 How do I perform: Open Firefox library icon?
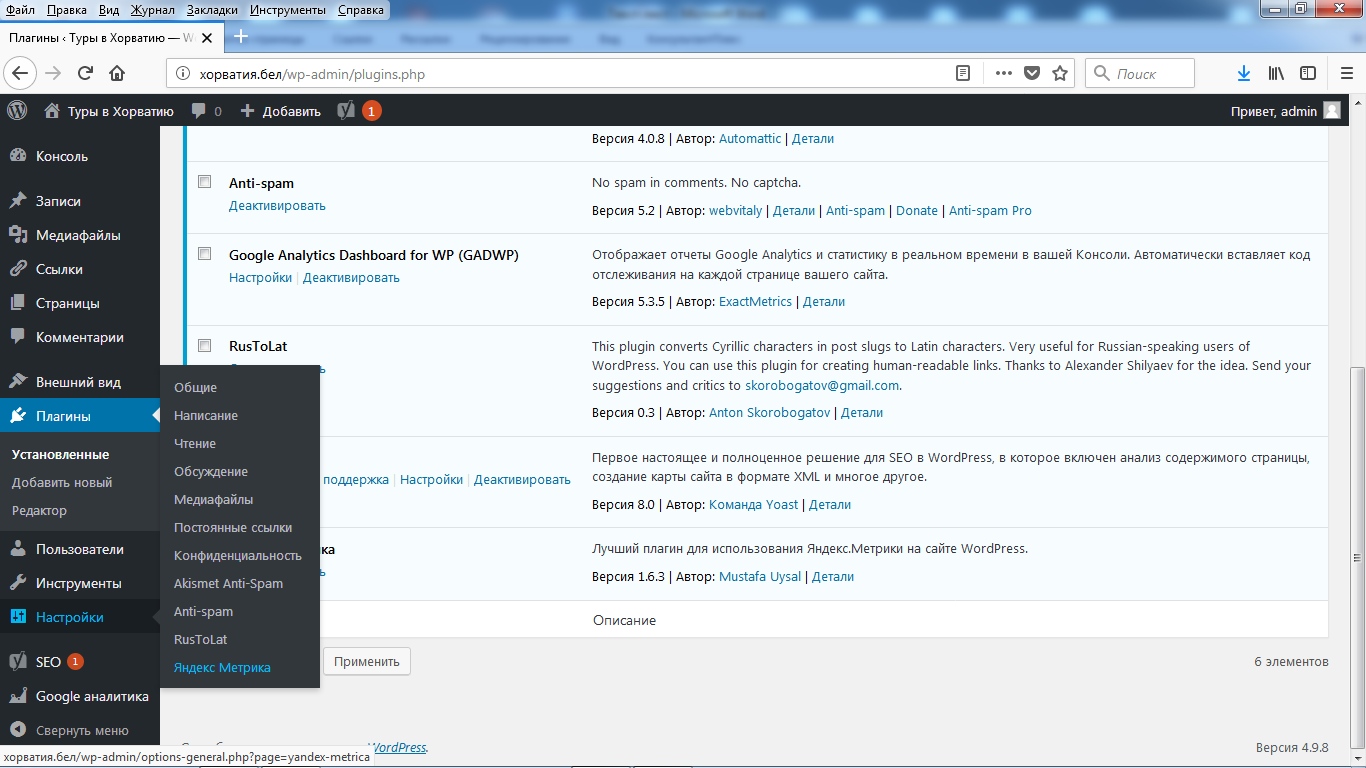tap(1276, 73)
